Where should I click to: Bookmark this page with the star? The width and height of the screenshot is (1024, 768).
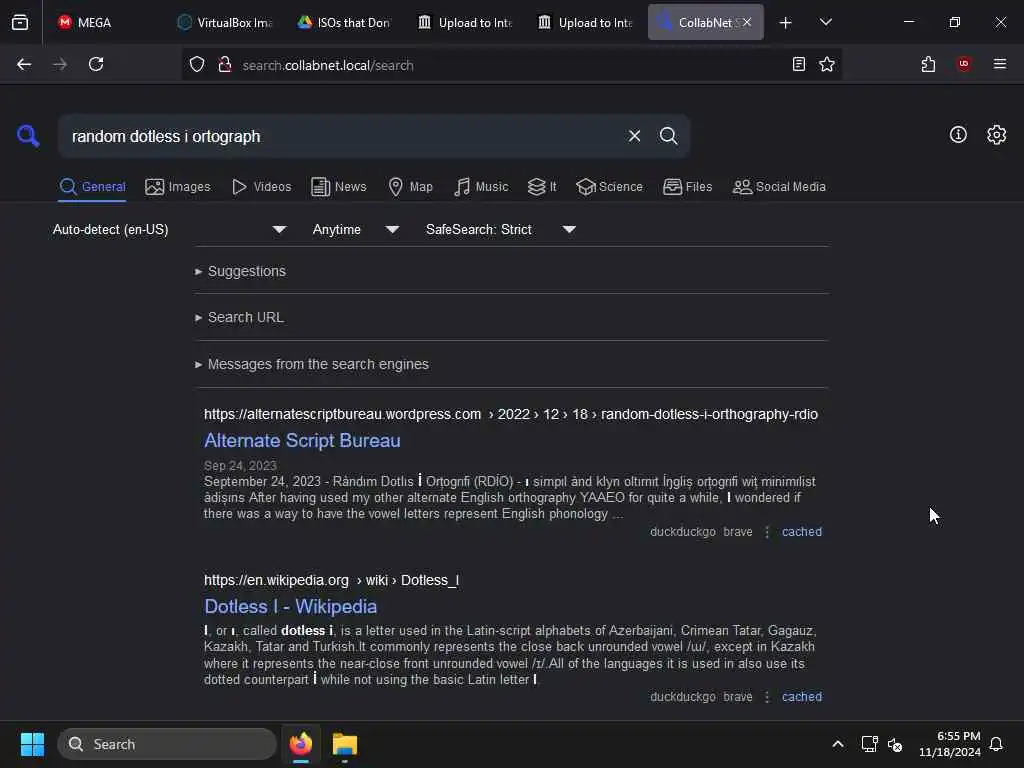827,64
